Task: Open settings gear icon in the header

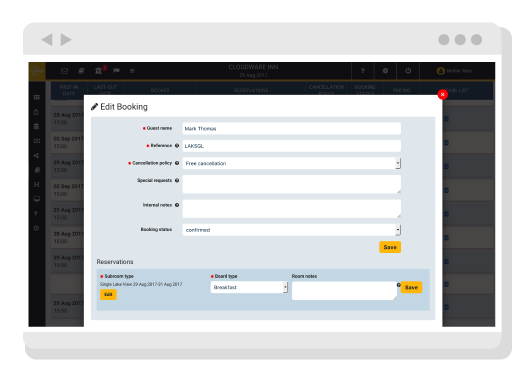Action: [x=385, y=71]
